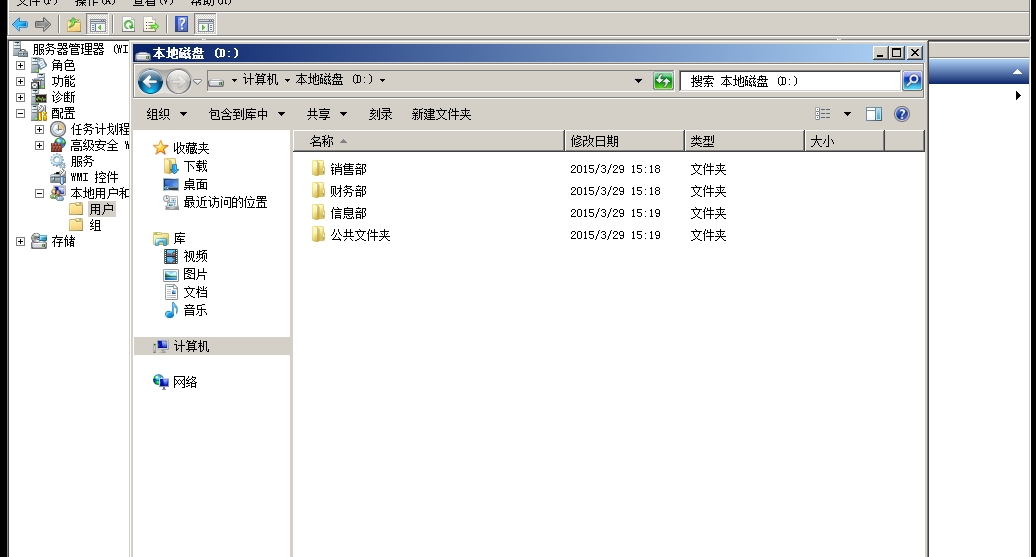This screenshot has height=557, width=1036.
Task: Click the drive icon in the address bar
Action: (x=216, y=81)
